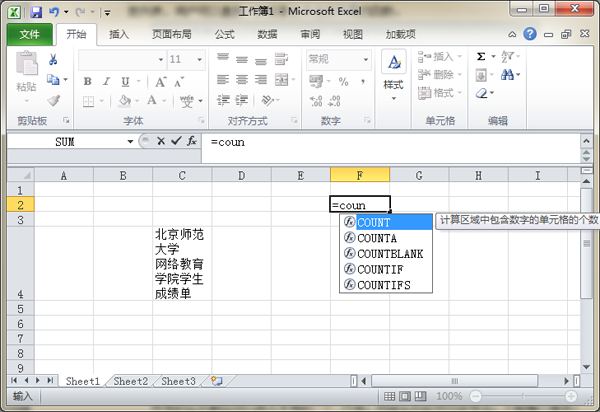Expand the formula bar
This screenshot has height=412, width=600.
coord(586,141)
